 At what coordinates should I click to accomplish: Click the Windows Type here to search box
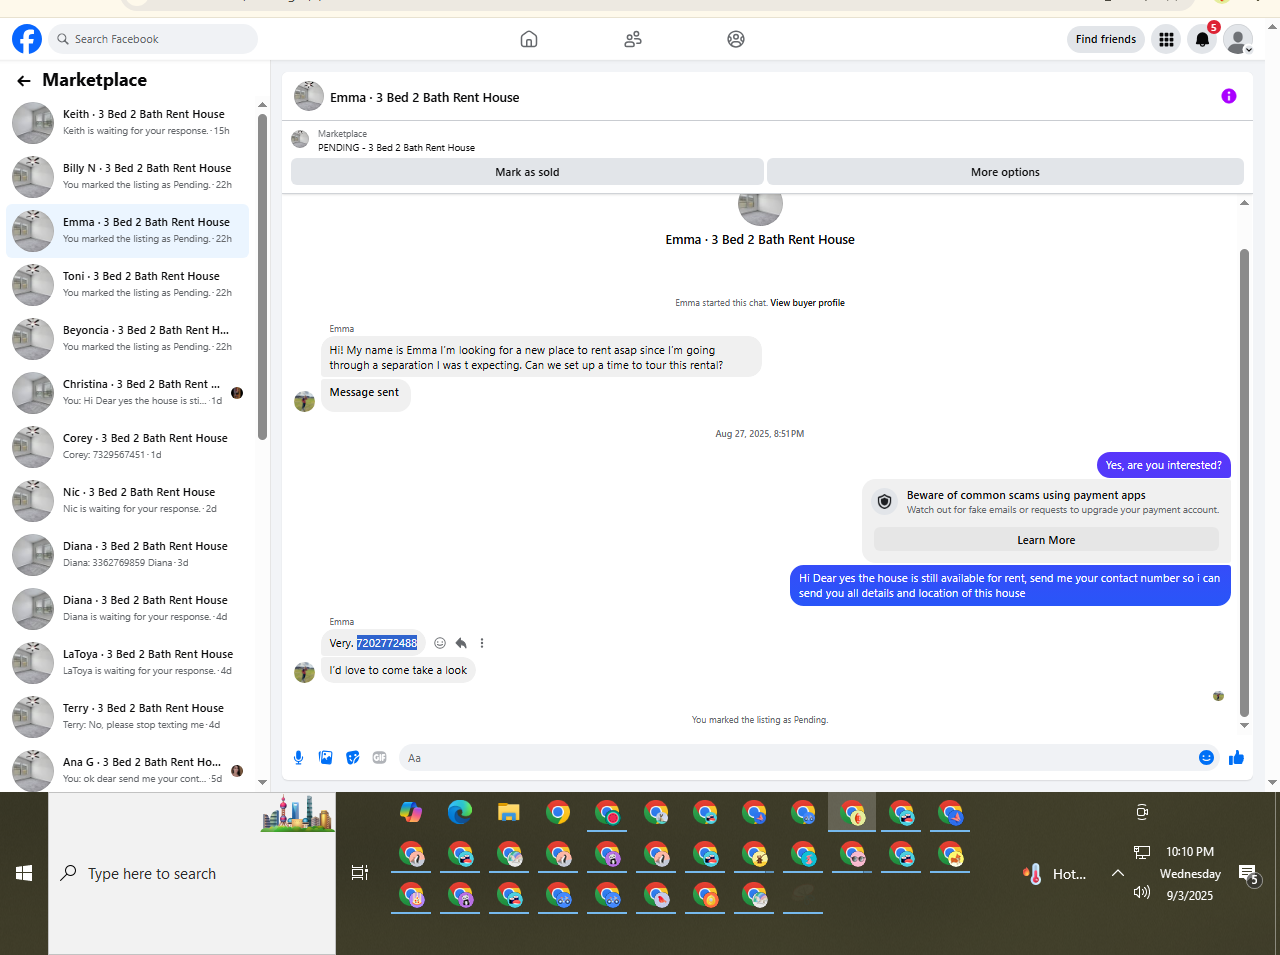coord(192,873)
